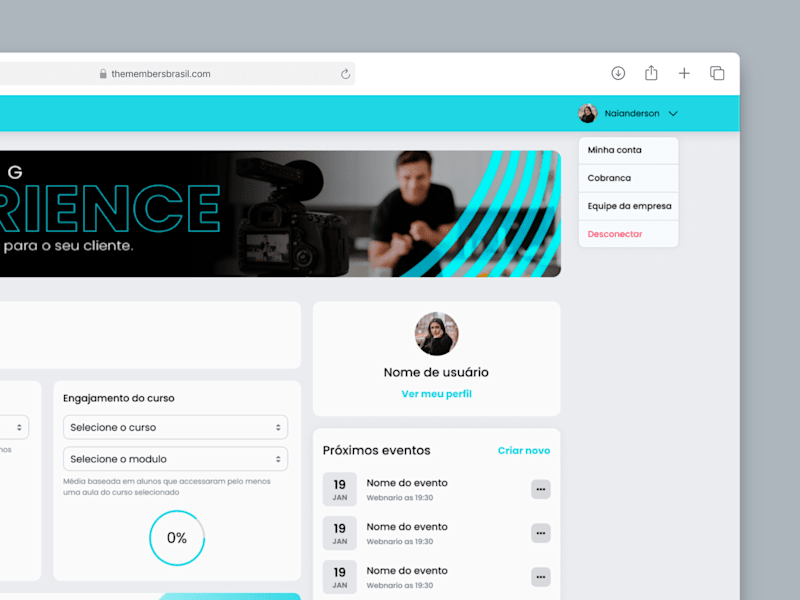The image size is (800, 600).
Task: Click Criar novo in Próximos eventos
Action: [524, 451]
